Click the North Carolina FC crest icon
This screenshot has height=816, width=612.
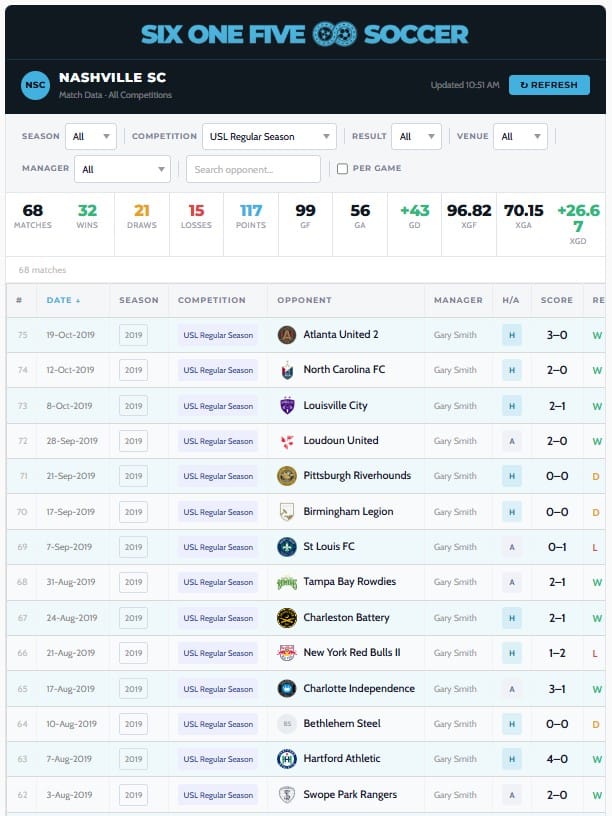(287, 370)
